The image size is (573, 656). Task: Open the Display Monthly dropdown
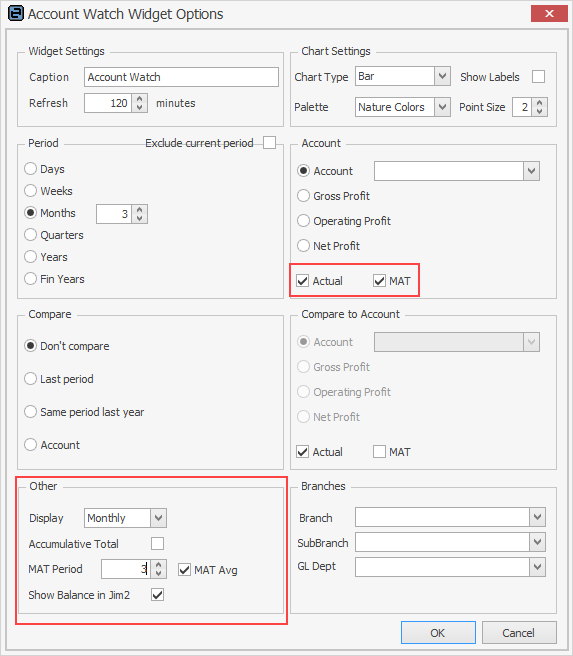pyautogui.click(x=159, y=518)
